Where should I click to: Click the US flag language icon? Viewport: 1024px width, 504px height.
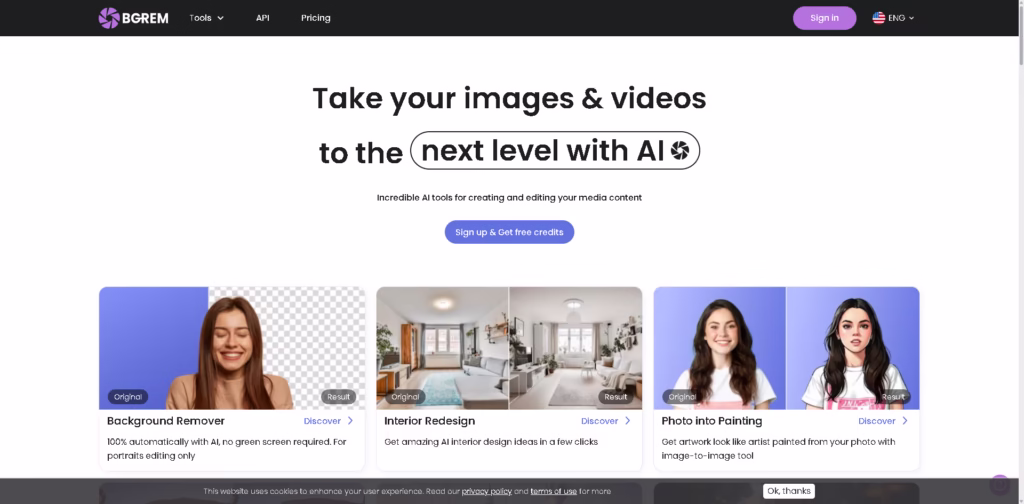click(x=878, y=18)
